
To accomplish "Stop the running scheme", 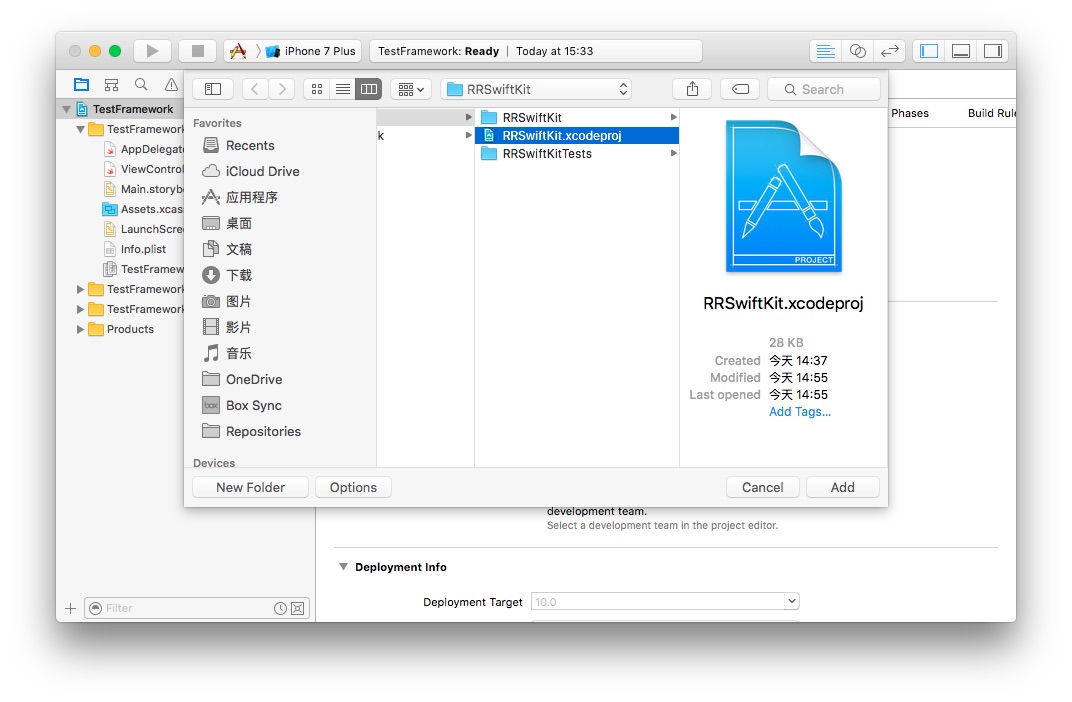I will [x=198, y=51].
